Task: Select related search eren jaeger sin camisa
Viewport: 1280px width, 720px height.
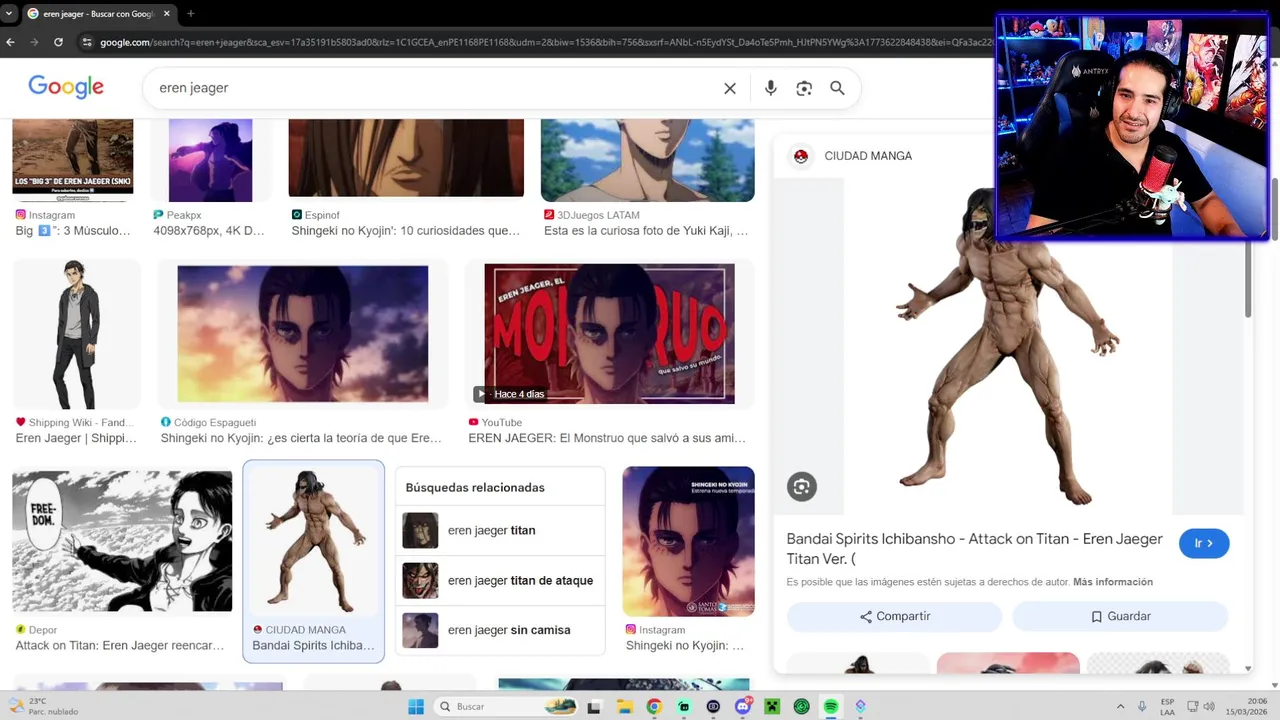Action: click(500, 630)
